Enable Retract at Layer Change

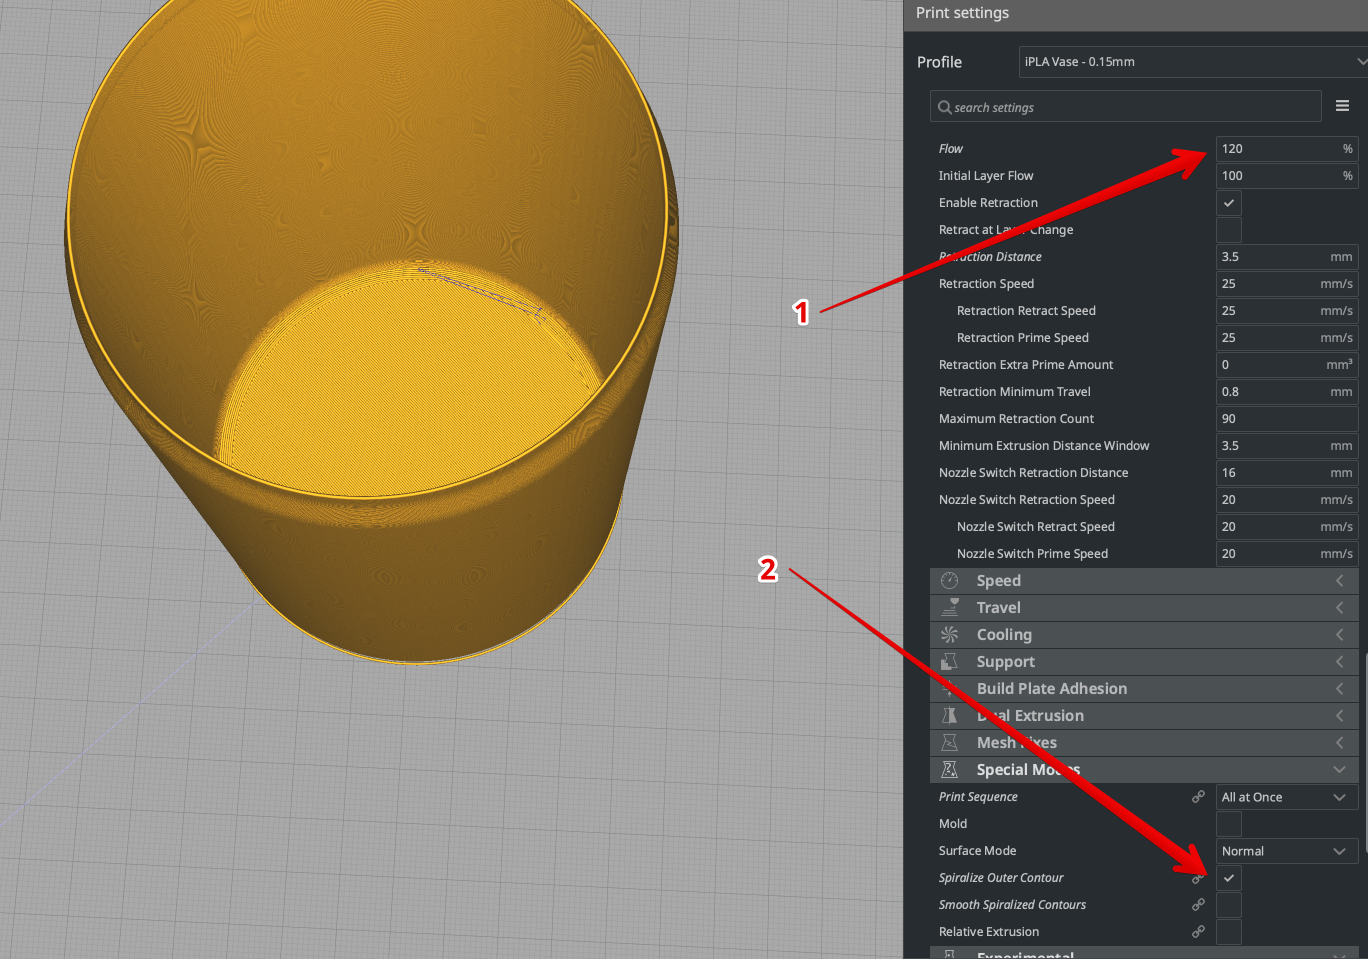tap(1228, 229)
